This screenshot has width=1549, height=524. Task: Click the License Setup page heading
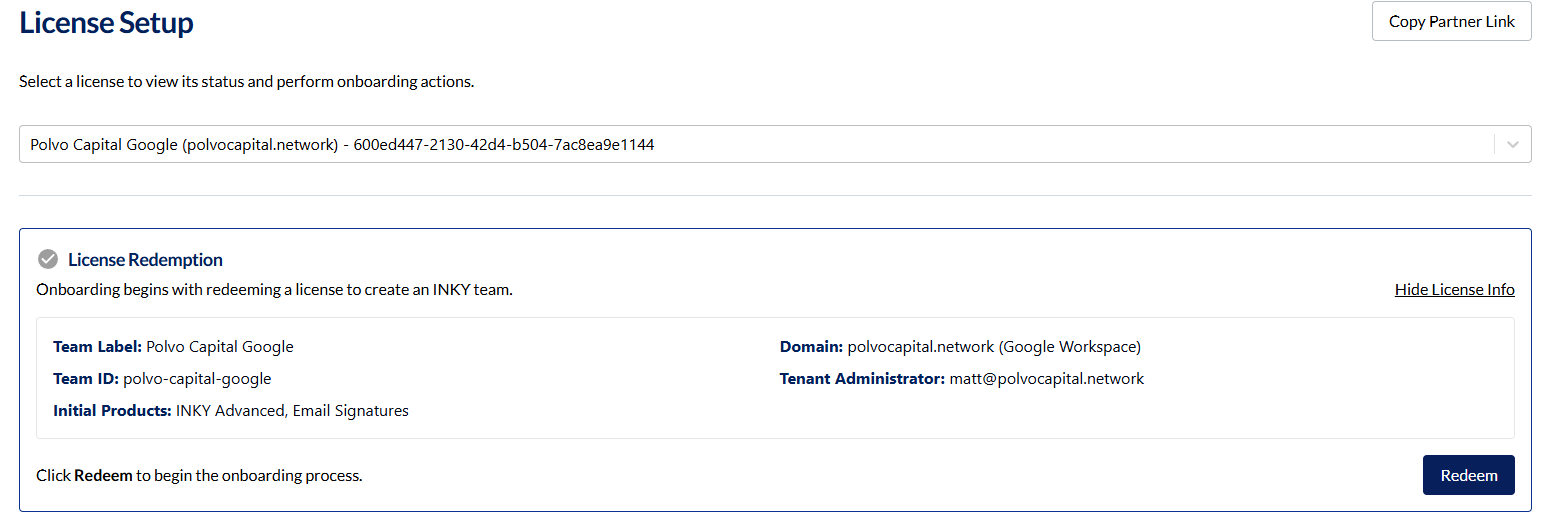(107, 23)
